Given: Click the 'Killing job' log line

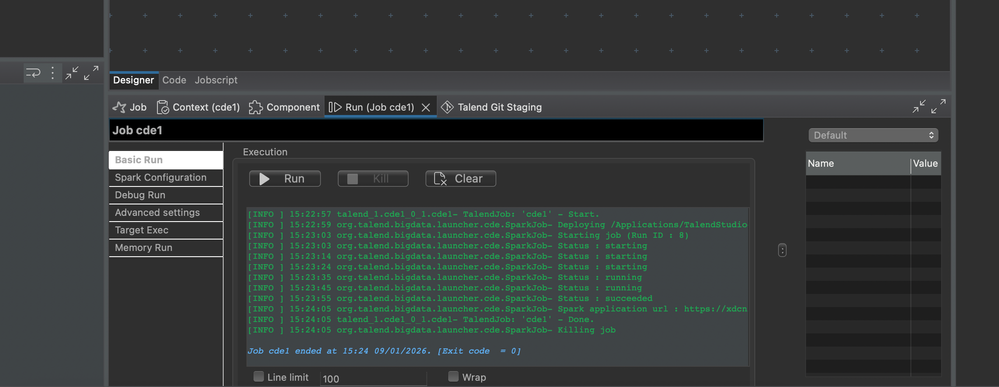Looking at the screenshot, I should [x=431, y=330].
